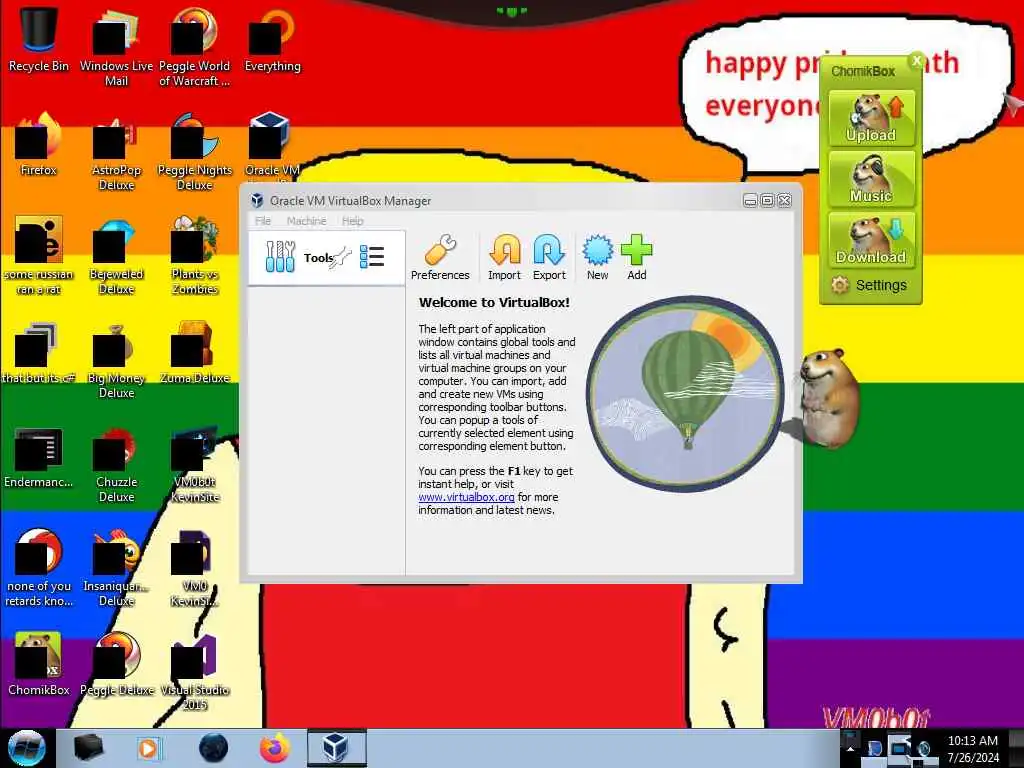
Task: Select the Chuzzle Deluxe desktop icon
Action: pyautogui.click(x=116, y=464)
